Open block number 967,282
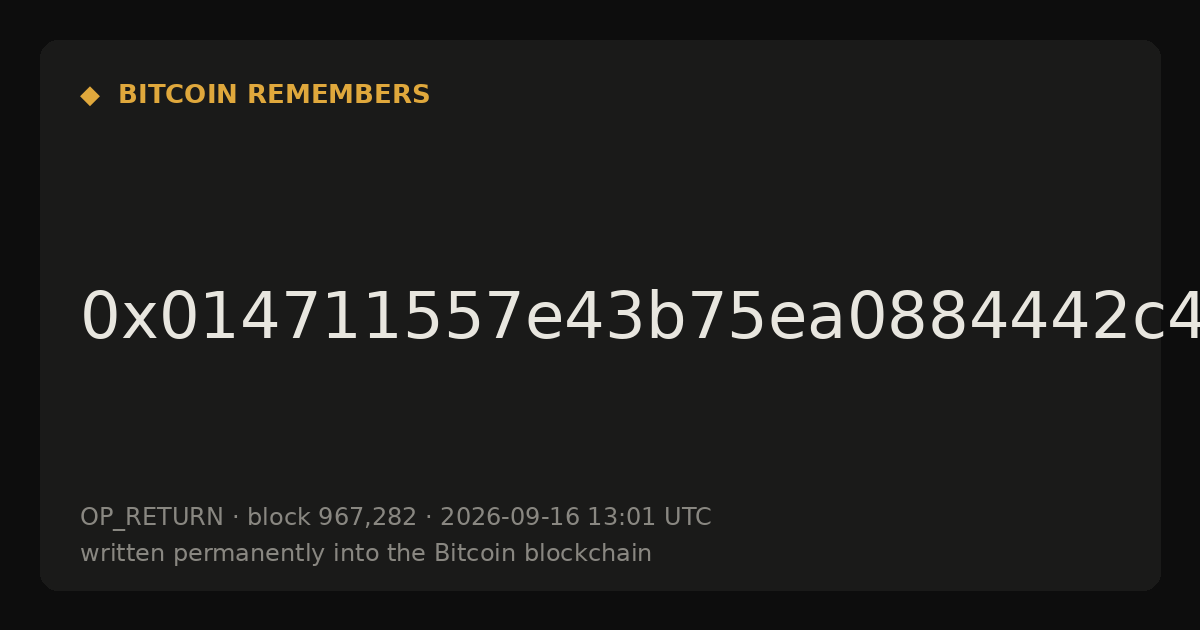 367,517
